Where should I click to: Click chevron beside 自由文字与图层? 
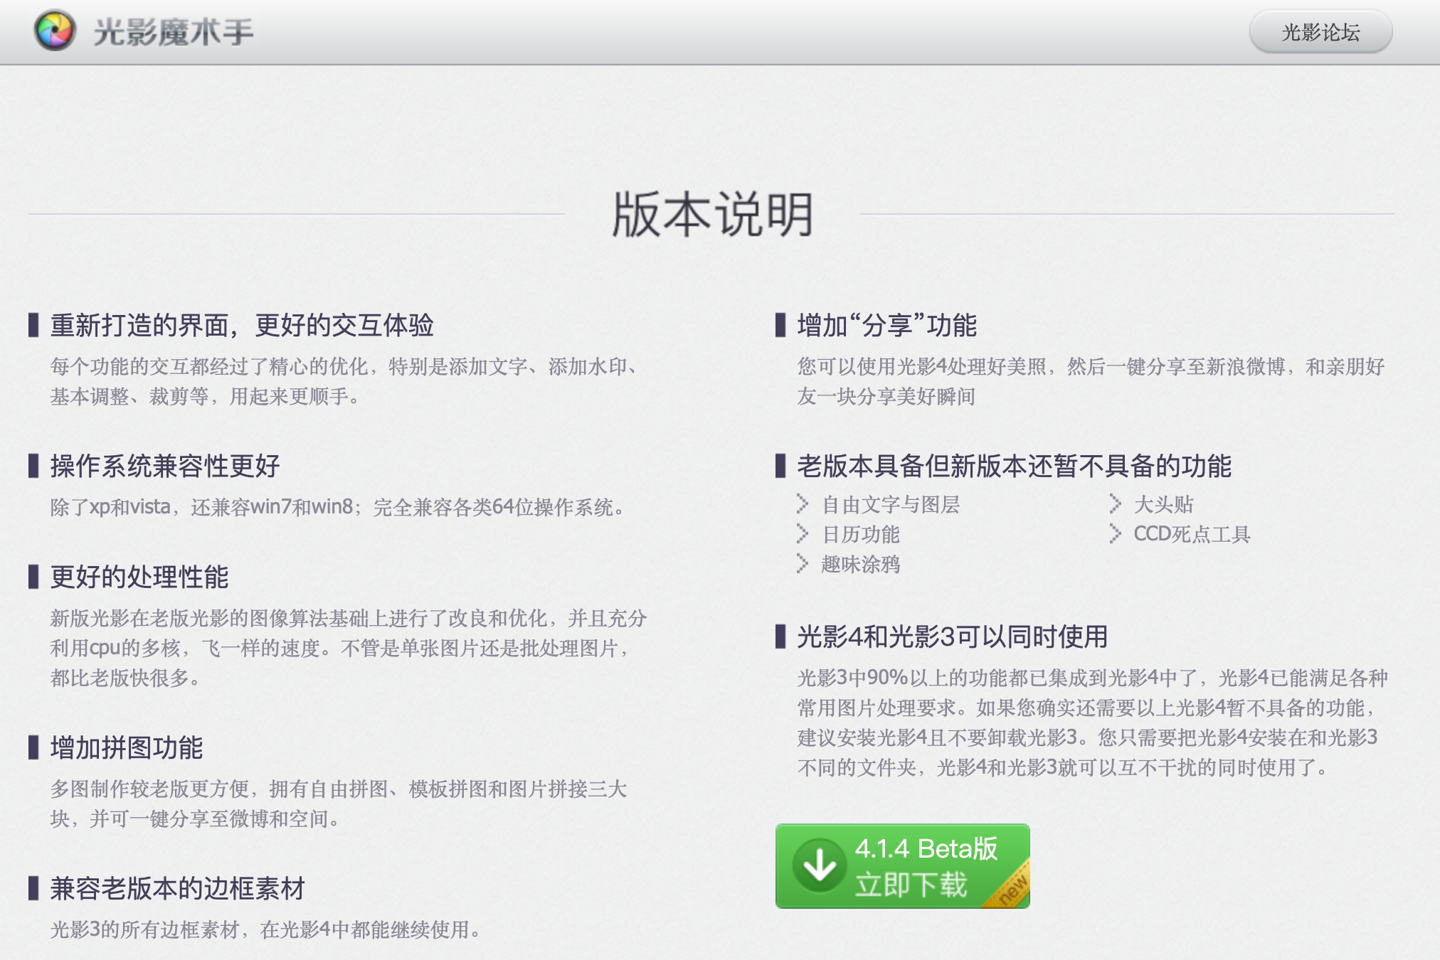(802, 503)
